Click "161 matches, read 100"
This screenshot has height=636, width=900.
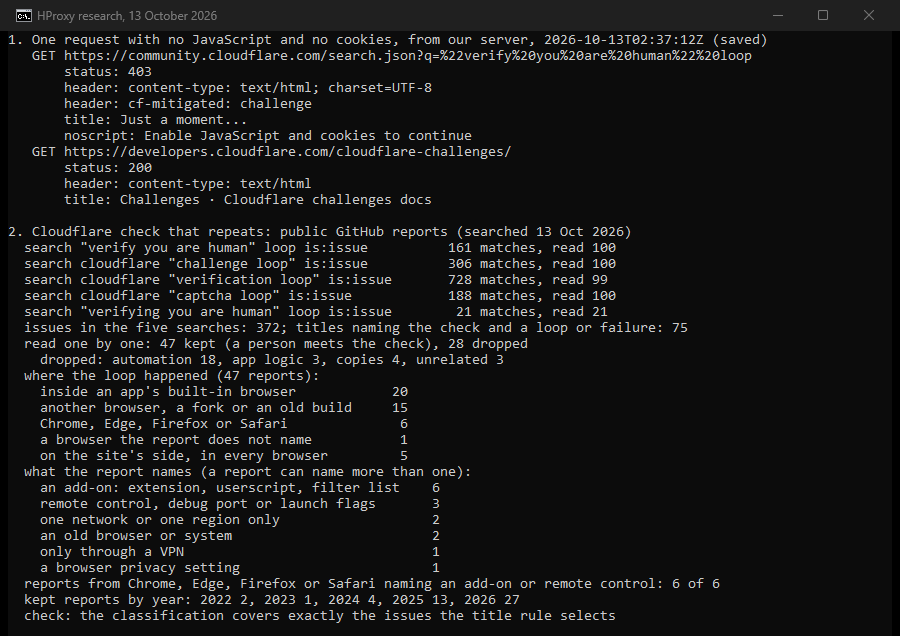click(x=532, y=248)
